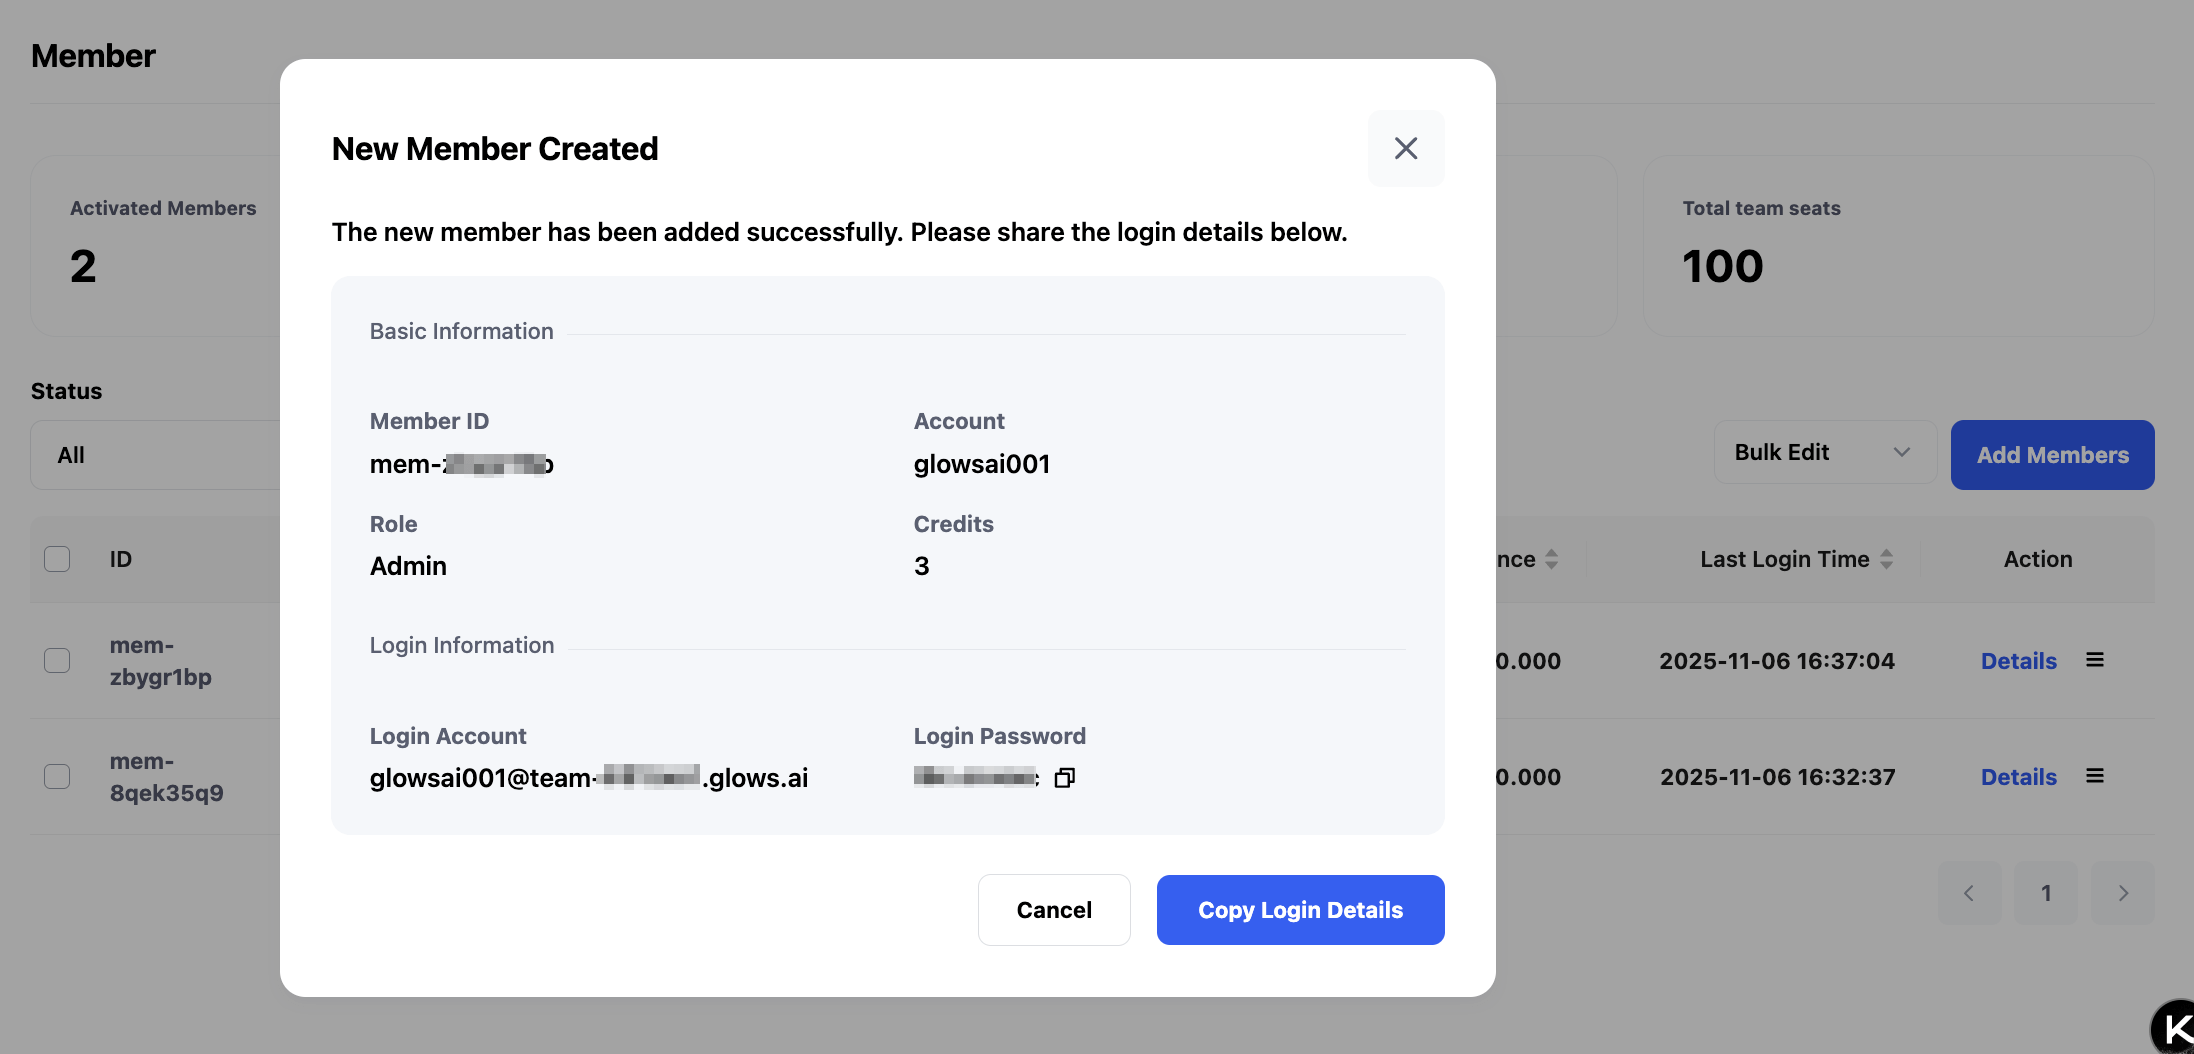
Task: Go to previous page arrow
Action: click(1969, 893)
